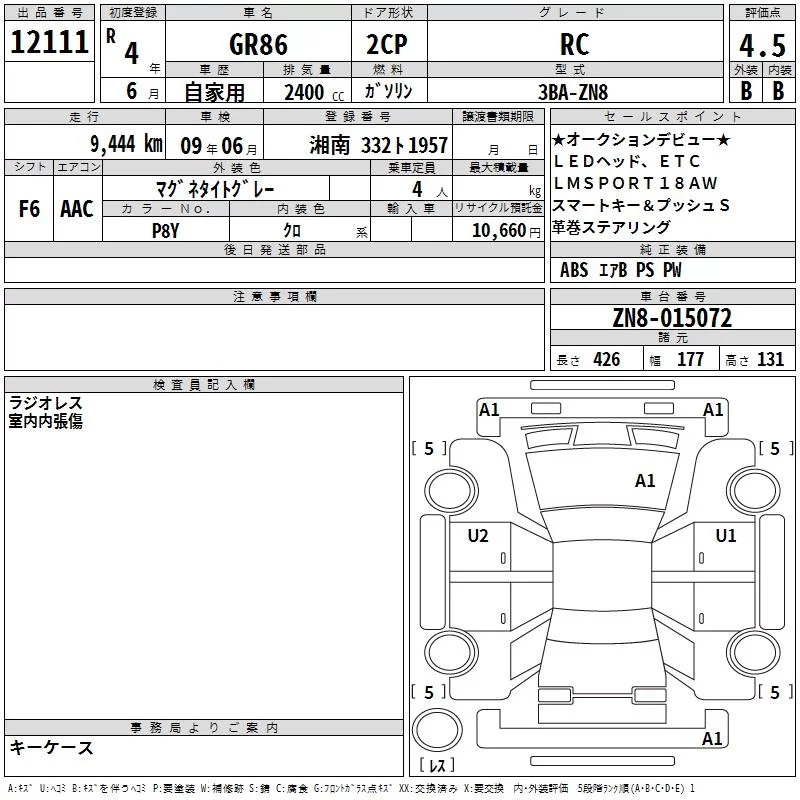Click the 注意事項欄 header

click(x=274, y=296)
